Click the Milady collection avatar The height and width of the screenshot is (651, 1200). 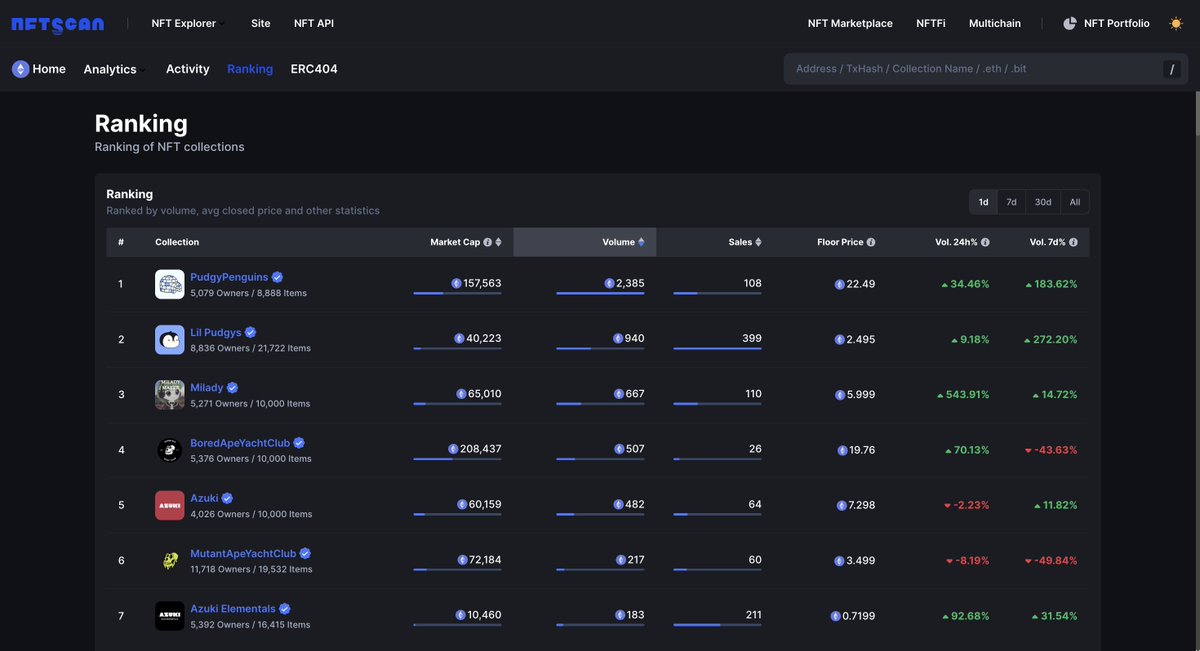click(170, 395)
